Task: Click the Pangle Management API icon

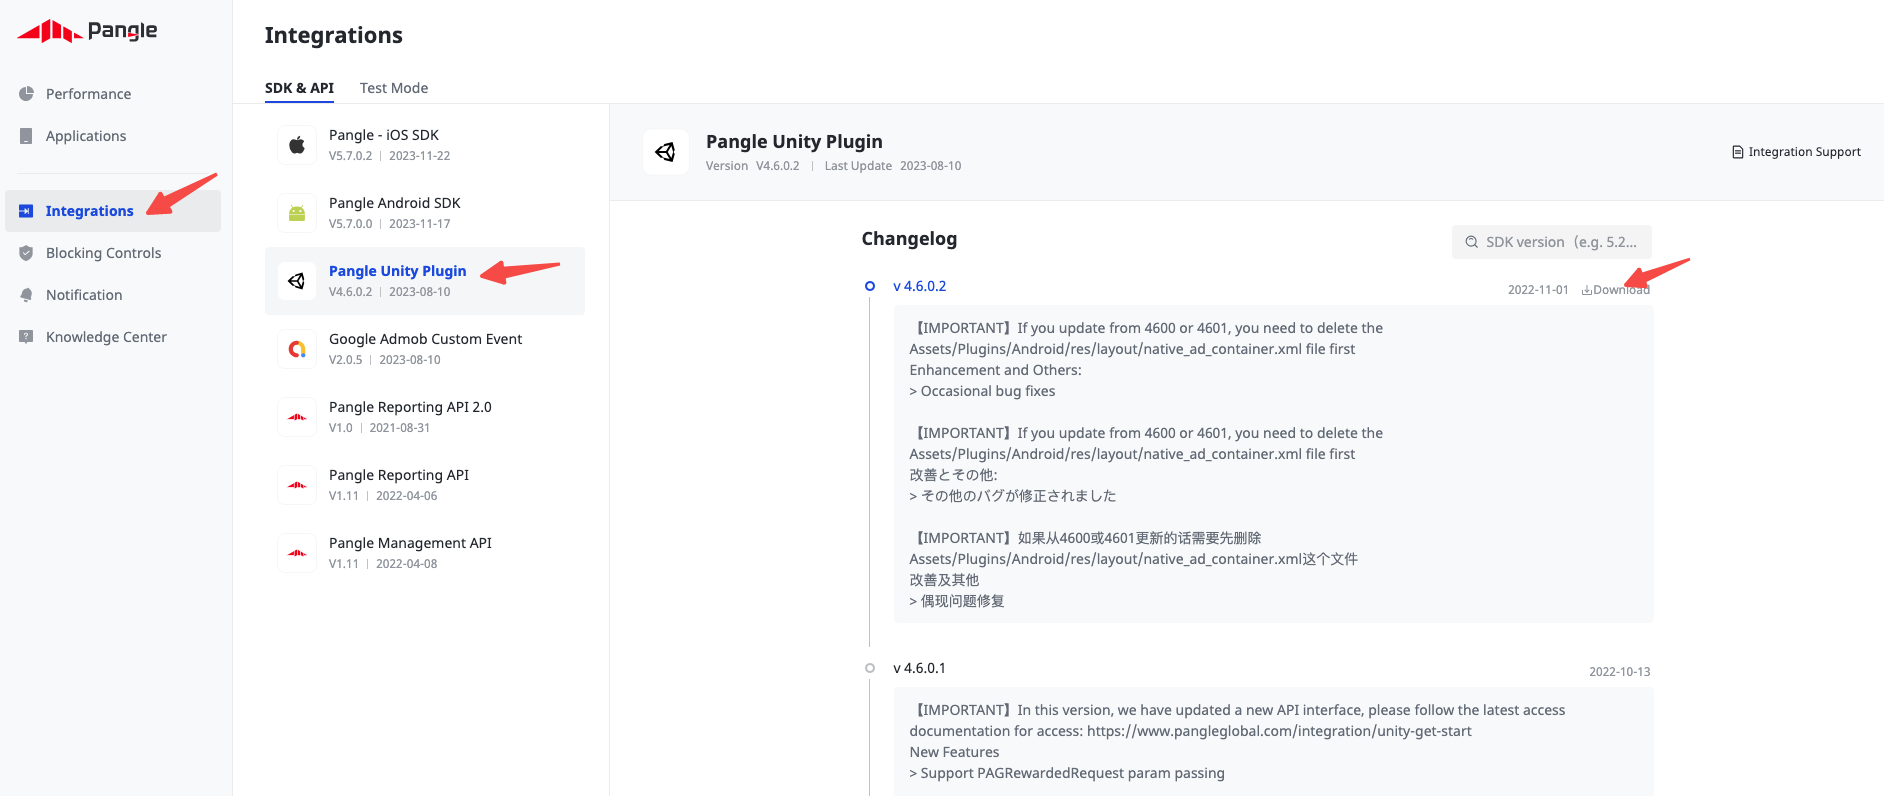Action: [x=297, y=553]
